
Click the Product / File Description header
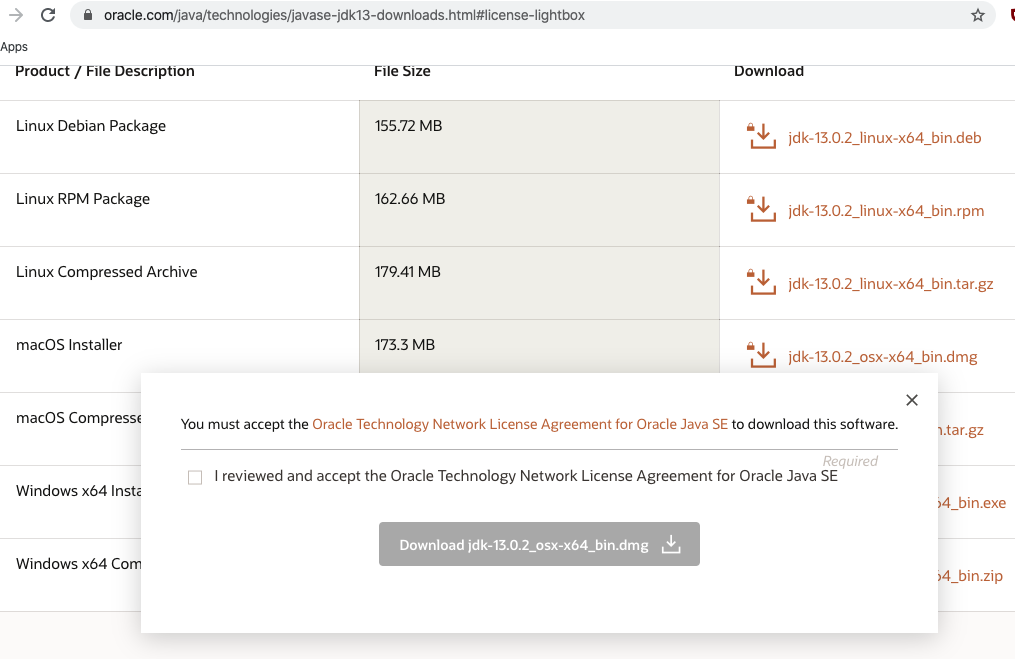click(x=105, y=71)
